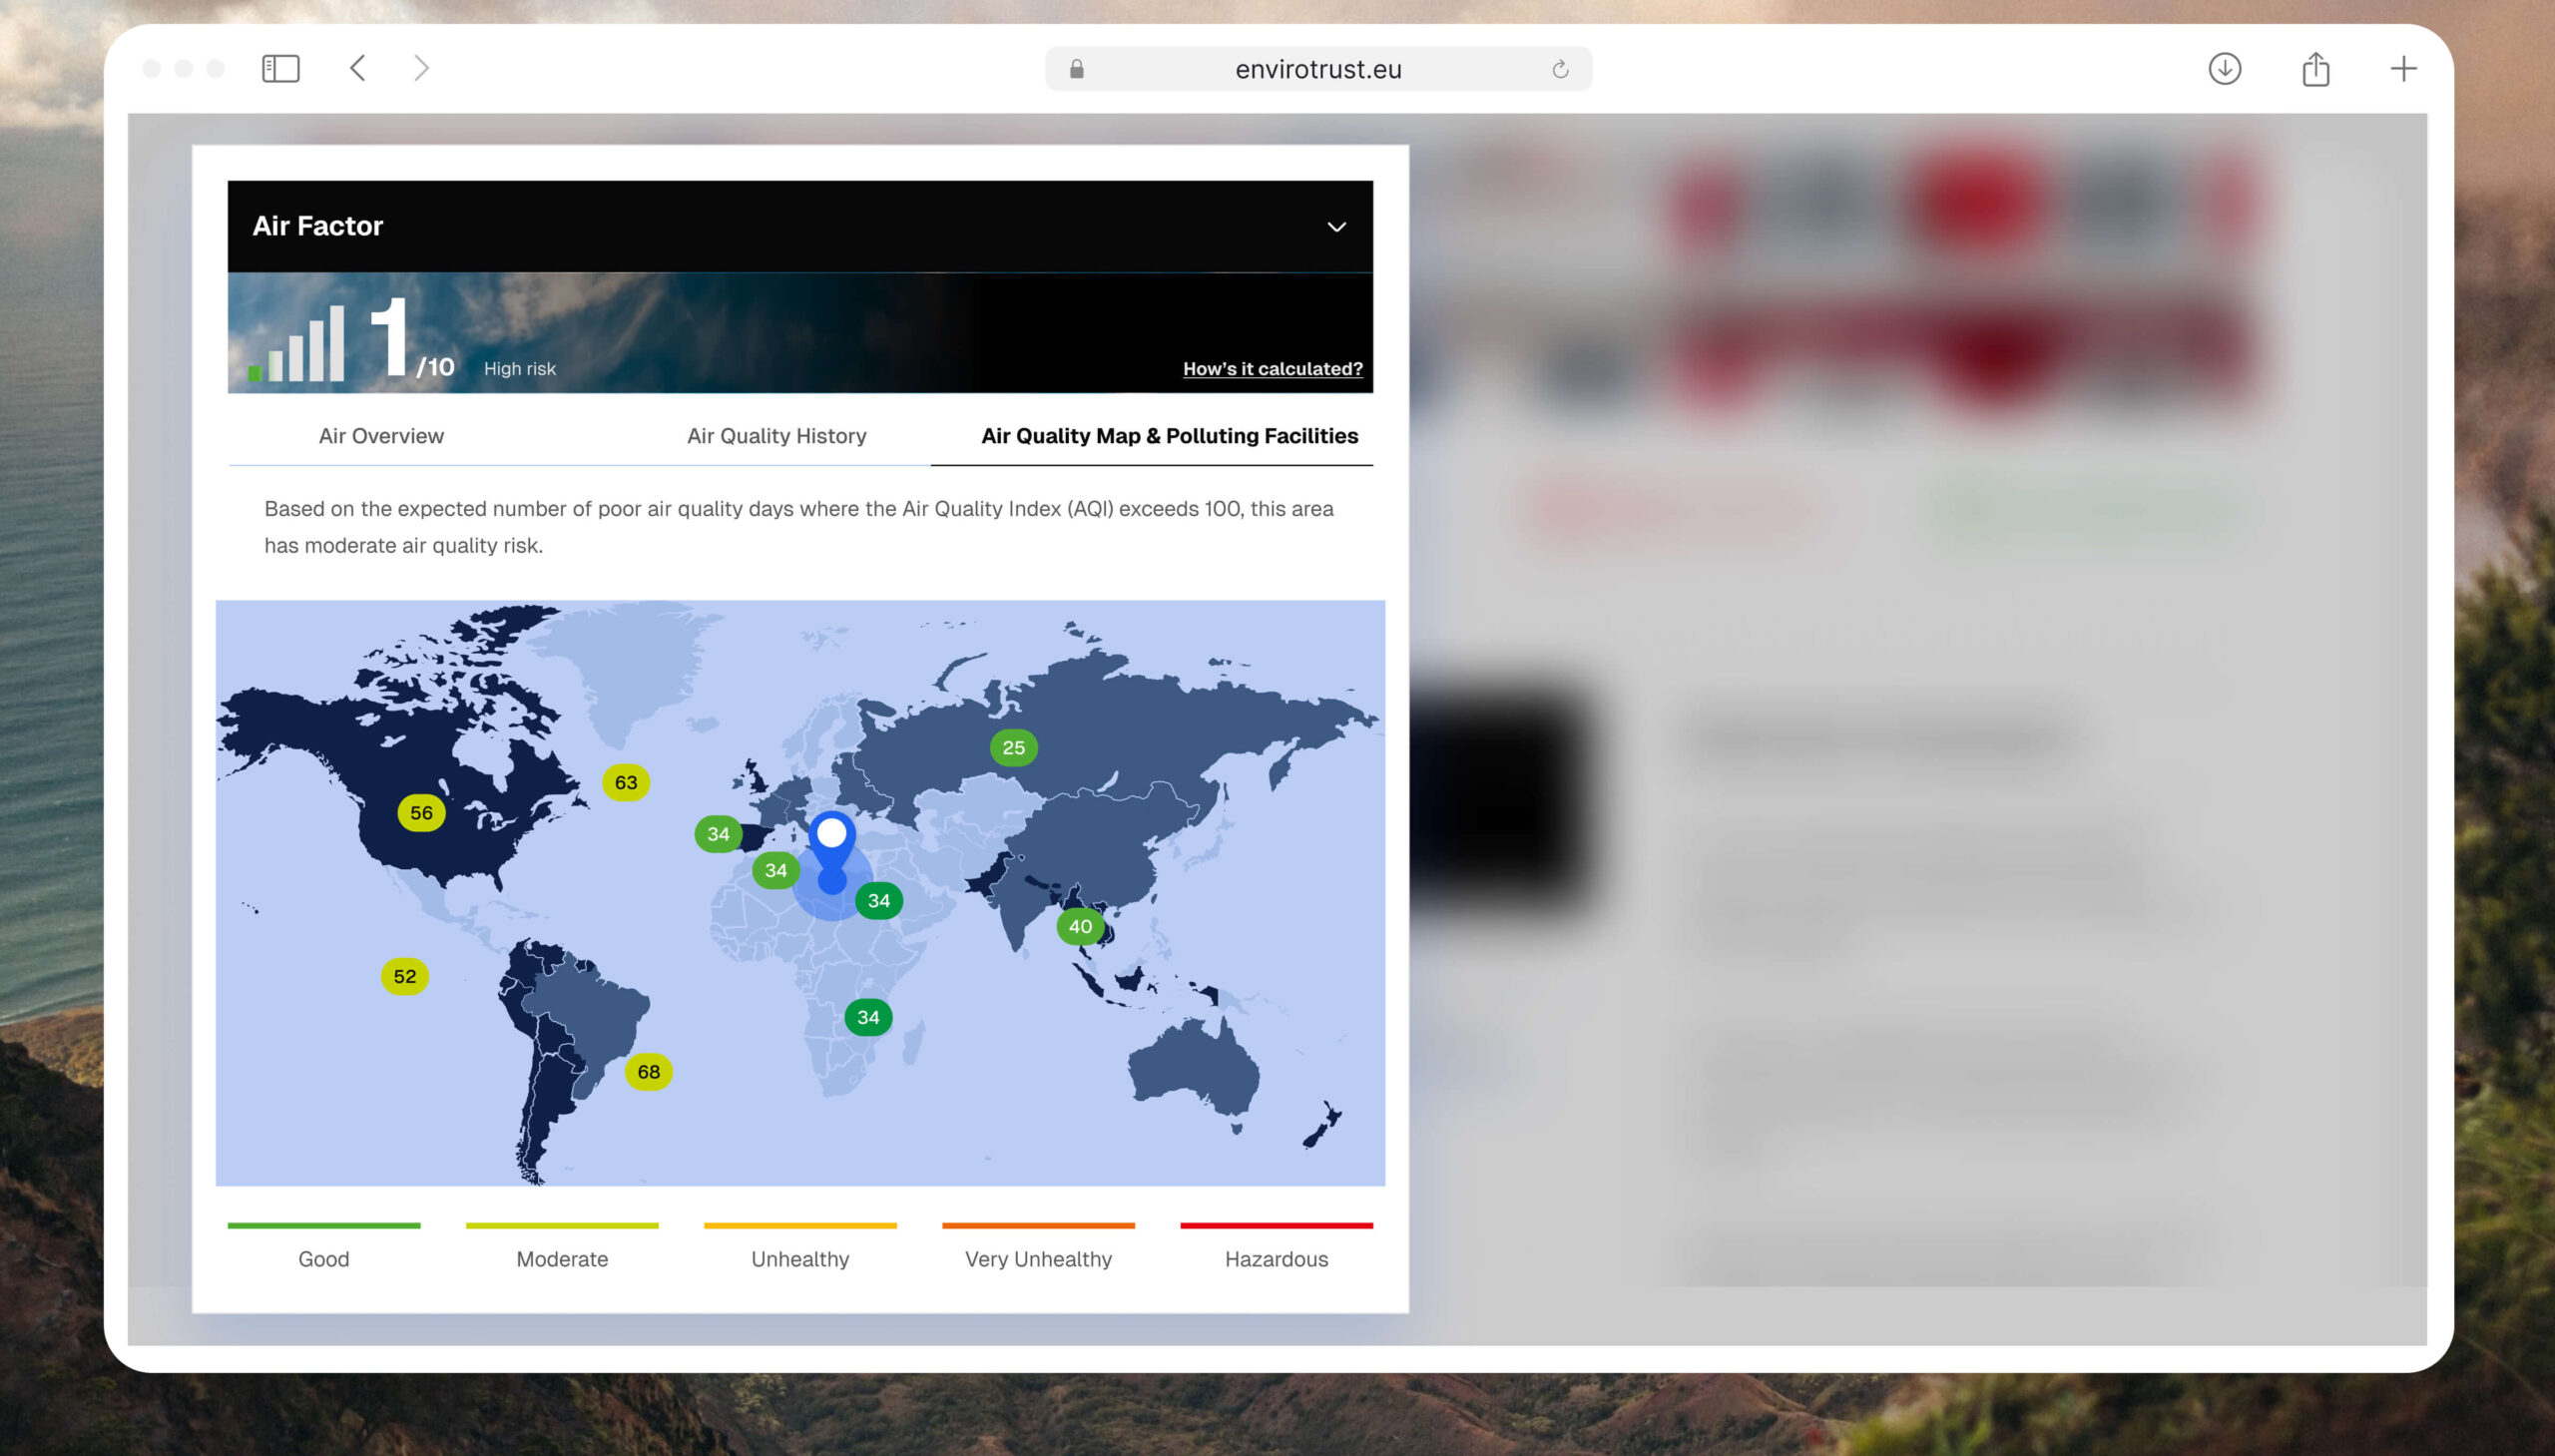Toggle the browser sidebar icon

tap(280, 69)
